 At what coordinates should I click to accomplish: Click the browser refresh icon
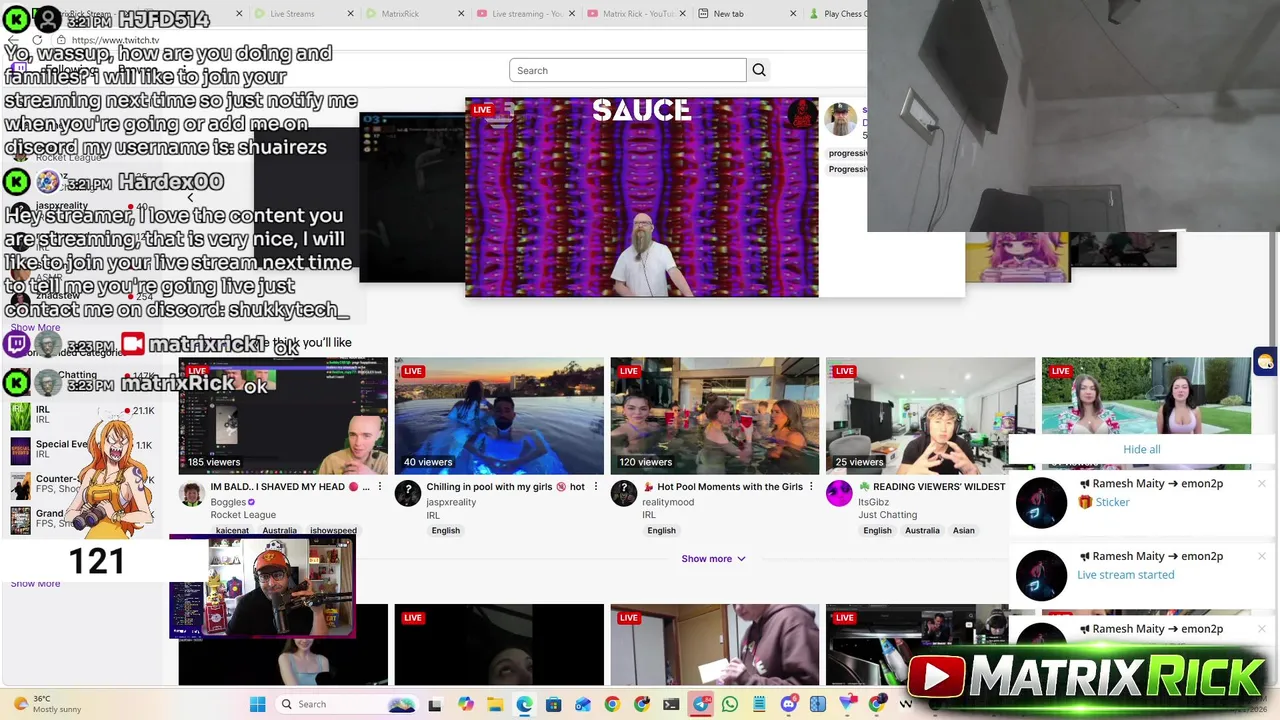[37, 40]
